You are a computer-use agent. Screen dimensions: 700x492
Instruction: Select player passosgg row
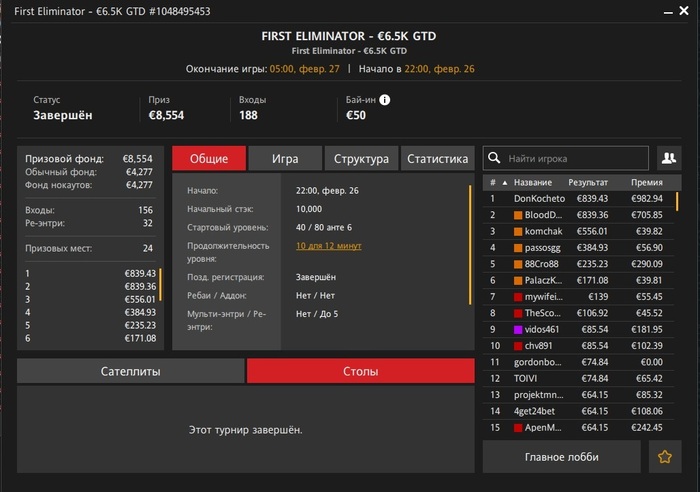(579, 248)
